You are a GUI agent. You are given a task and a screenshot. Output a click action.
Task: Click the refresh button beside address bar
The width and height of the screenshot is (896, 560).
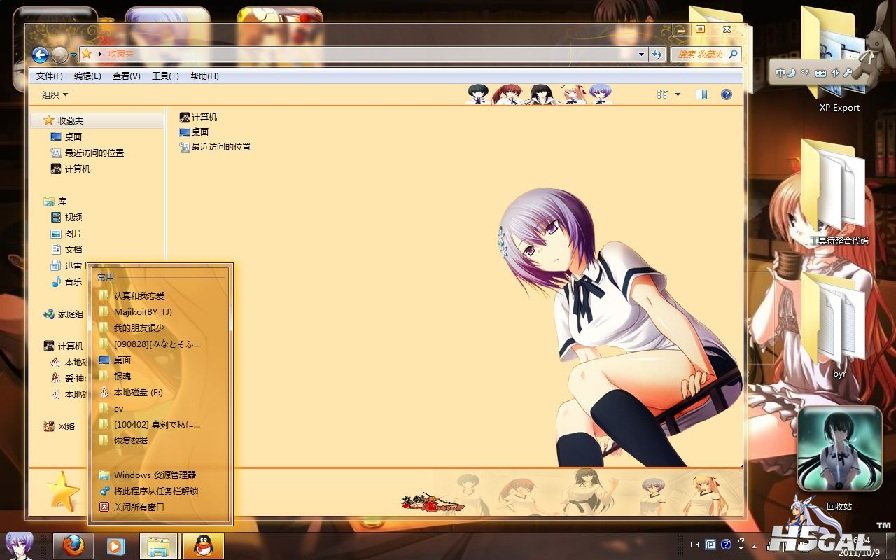pyautogui.click(x=657, y=54)
